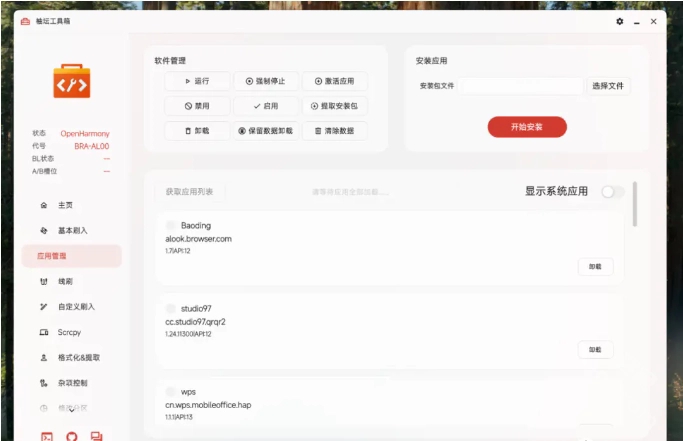Image resolution: width=683 pixels, height=441 pixels.
Task: Enable app with the 启用 button
Action: (266, 106)
